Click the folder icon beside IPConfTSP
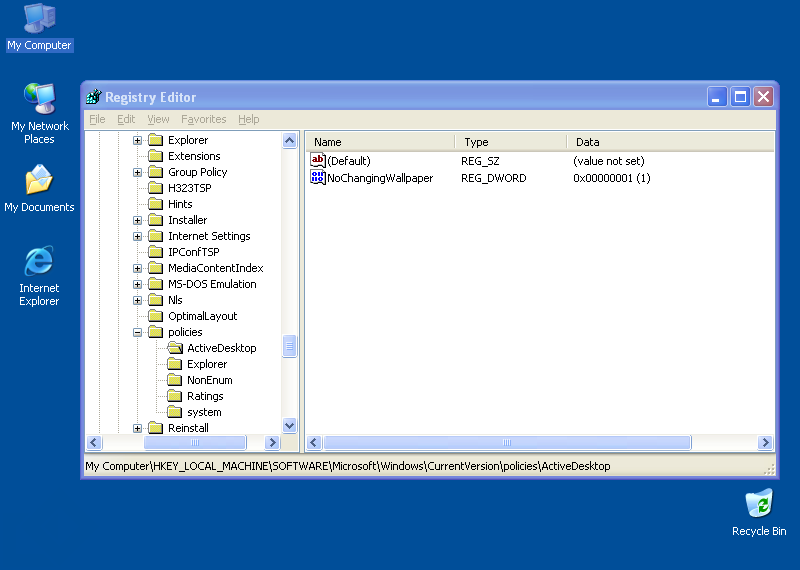800x570 pixels. (156, 252)
